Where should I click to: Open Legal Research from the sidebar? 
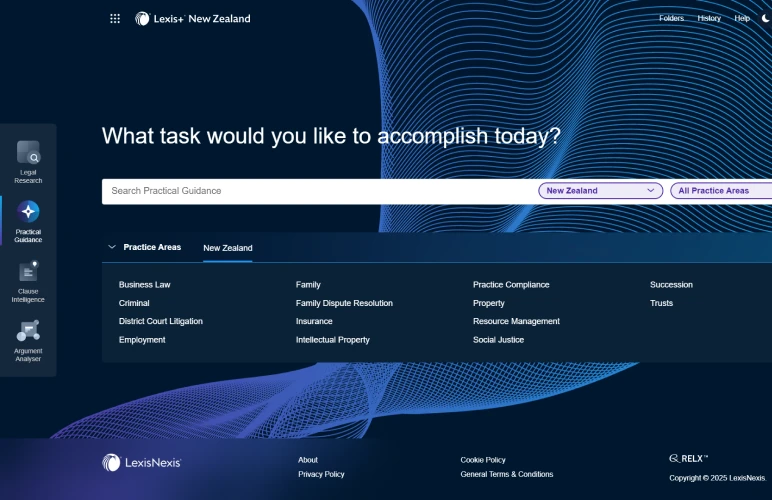tap(28, 162)
